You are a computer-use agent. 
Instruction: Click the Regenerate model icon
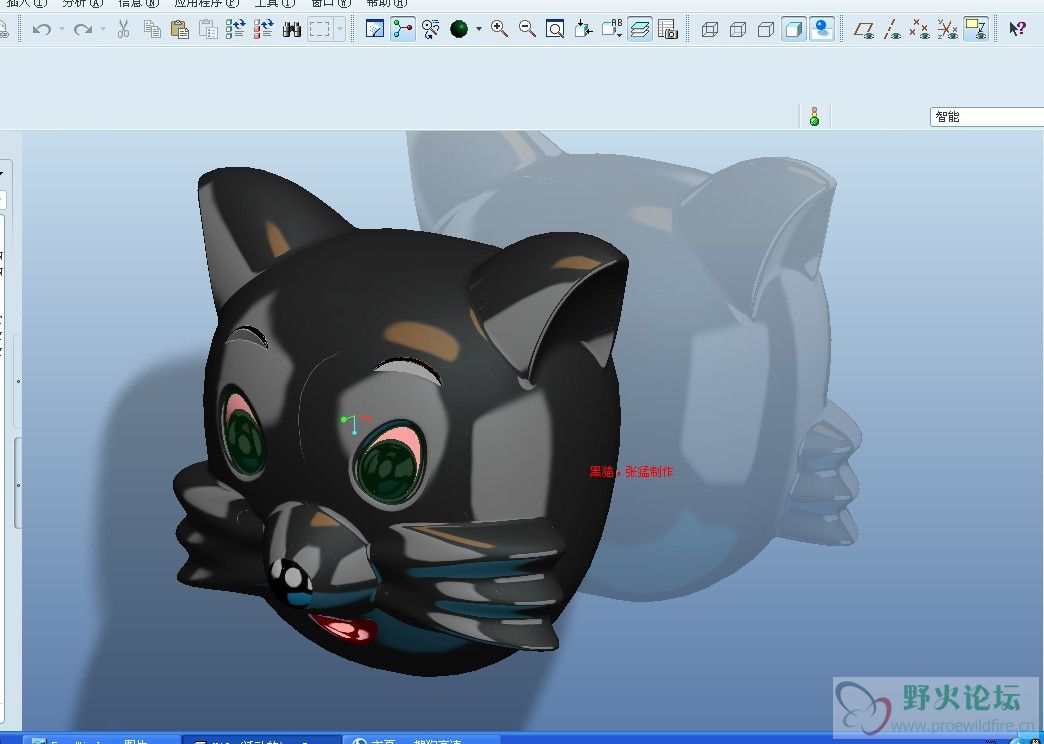[236, 29]
